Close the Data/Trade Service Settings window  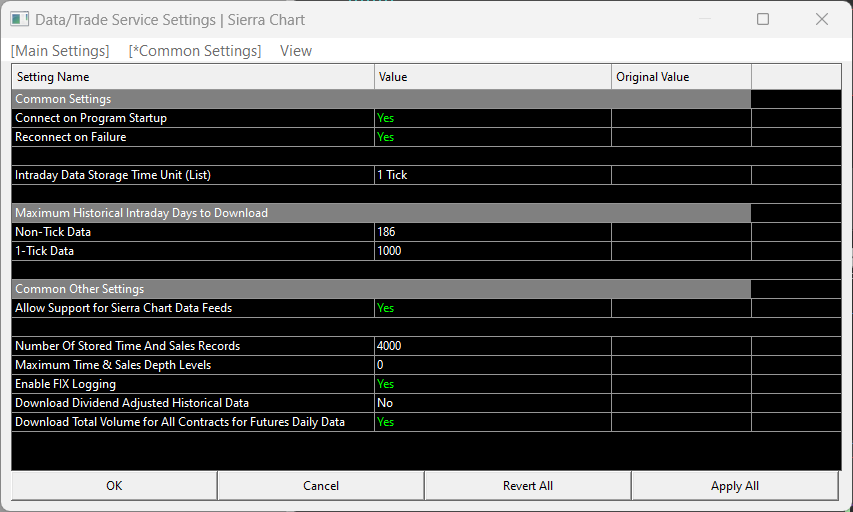pos(821,20)
